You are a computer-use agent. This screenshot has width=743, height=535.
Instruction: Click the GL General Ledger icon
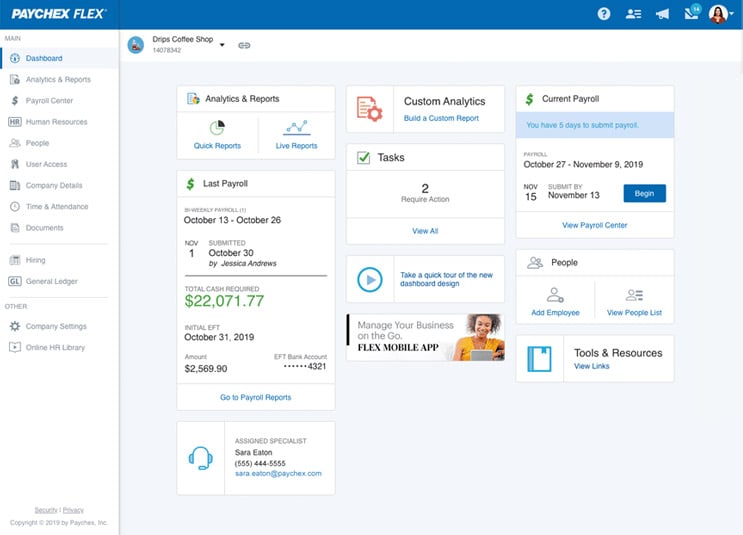point(15,281)
